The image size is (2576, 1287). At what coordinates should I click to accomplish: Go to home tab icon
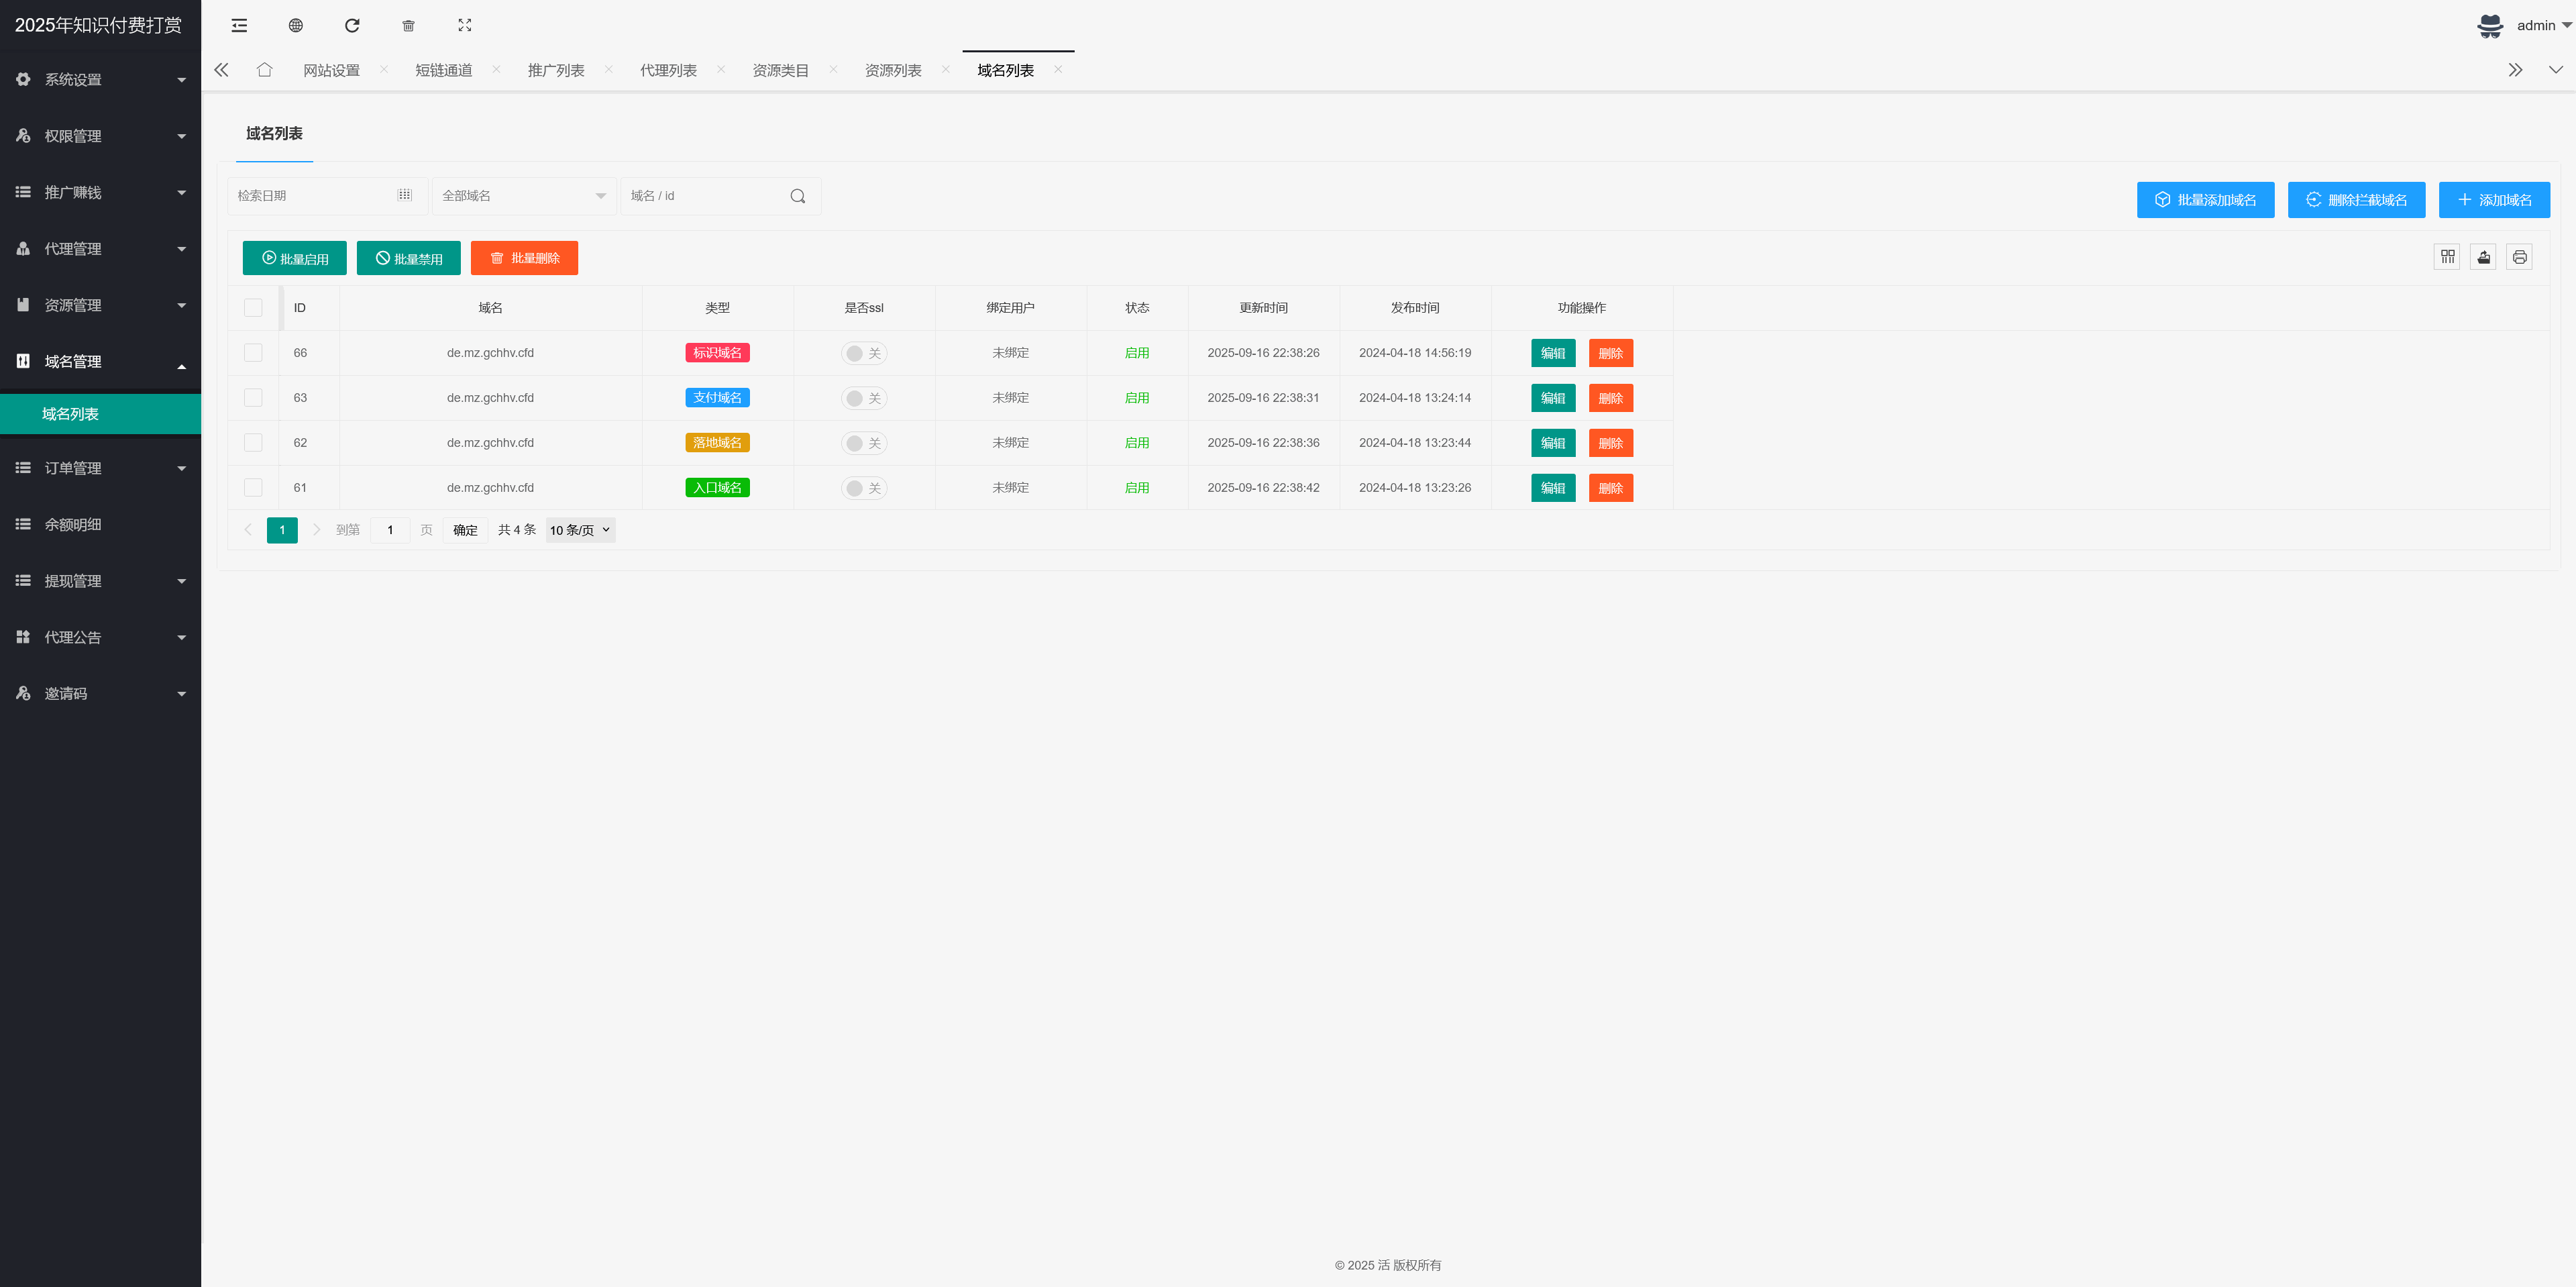pyautogui.click(x=264, y=70)
